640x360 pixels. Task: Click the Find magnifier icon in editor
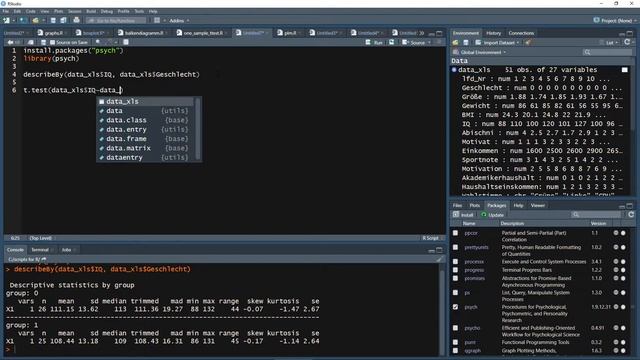[x=98, y=42]
